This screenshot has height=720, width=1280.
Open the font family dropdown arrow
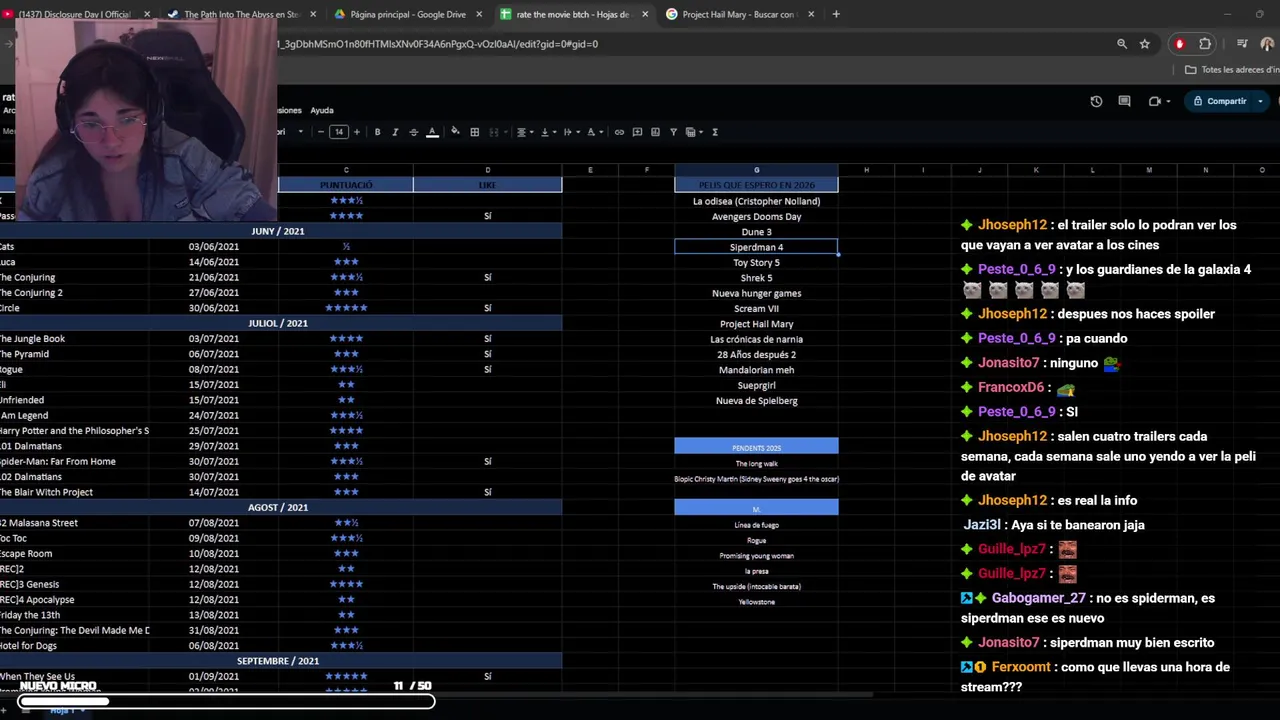pyautogui.click(x=300, y=132)
